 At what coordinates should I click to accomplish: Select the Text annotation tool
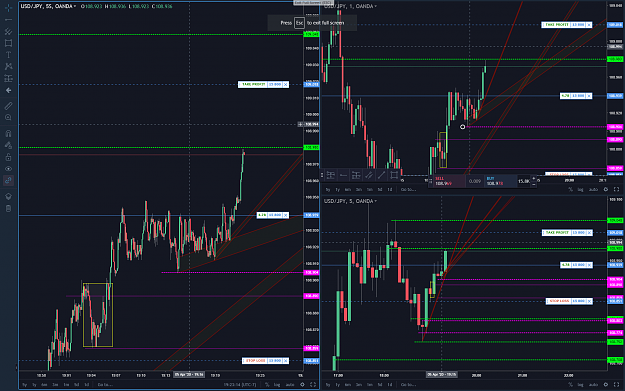[x=8, y=55]
